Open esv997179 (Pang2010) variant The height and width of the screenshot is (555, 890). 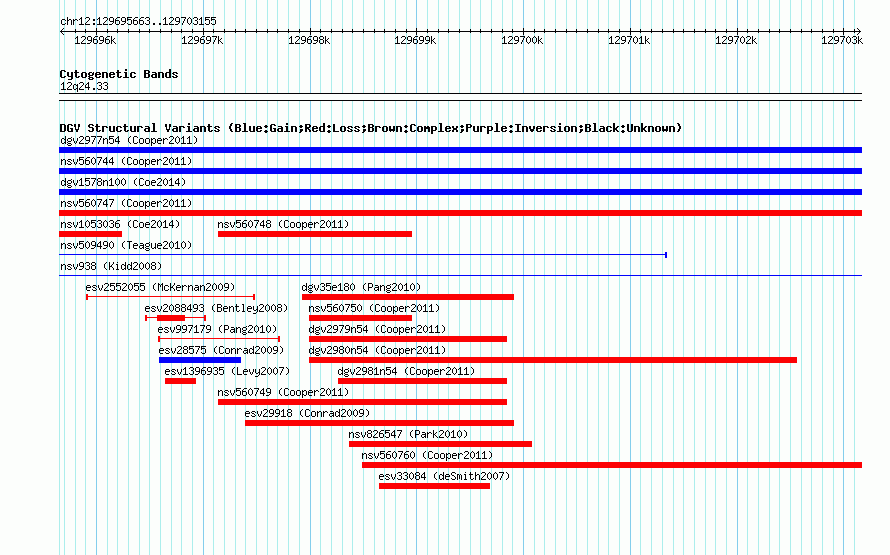pos(217,329)
